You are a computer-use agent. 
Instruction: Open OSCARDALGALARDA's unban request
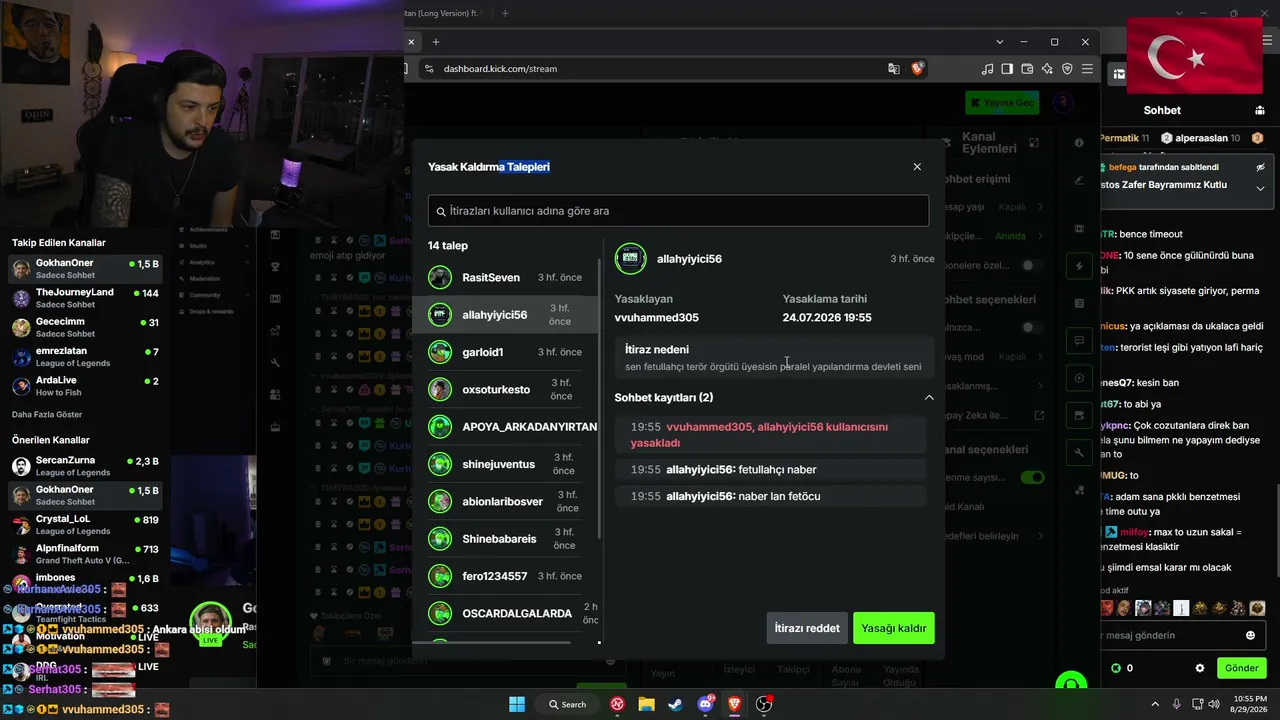pos(511,613)
